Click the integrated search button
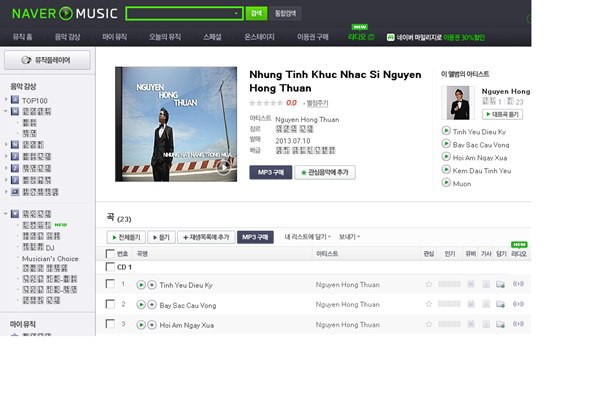The height and width of the screenshot is (399, 600). [x=285, y=13]
